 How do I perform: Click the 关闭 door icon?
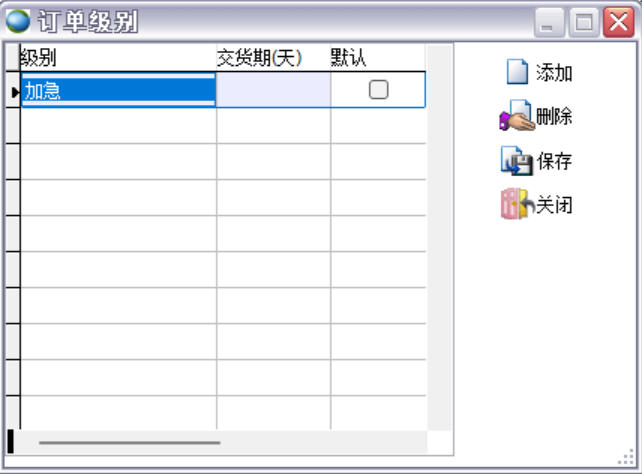coord(516,205)
